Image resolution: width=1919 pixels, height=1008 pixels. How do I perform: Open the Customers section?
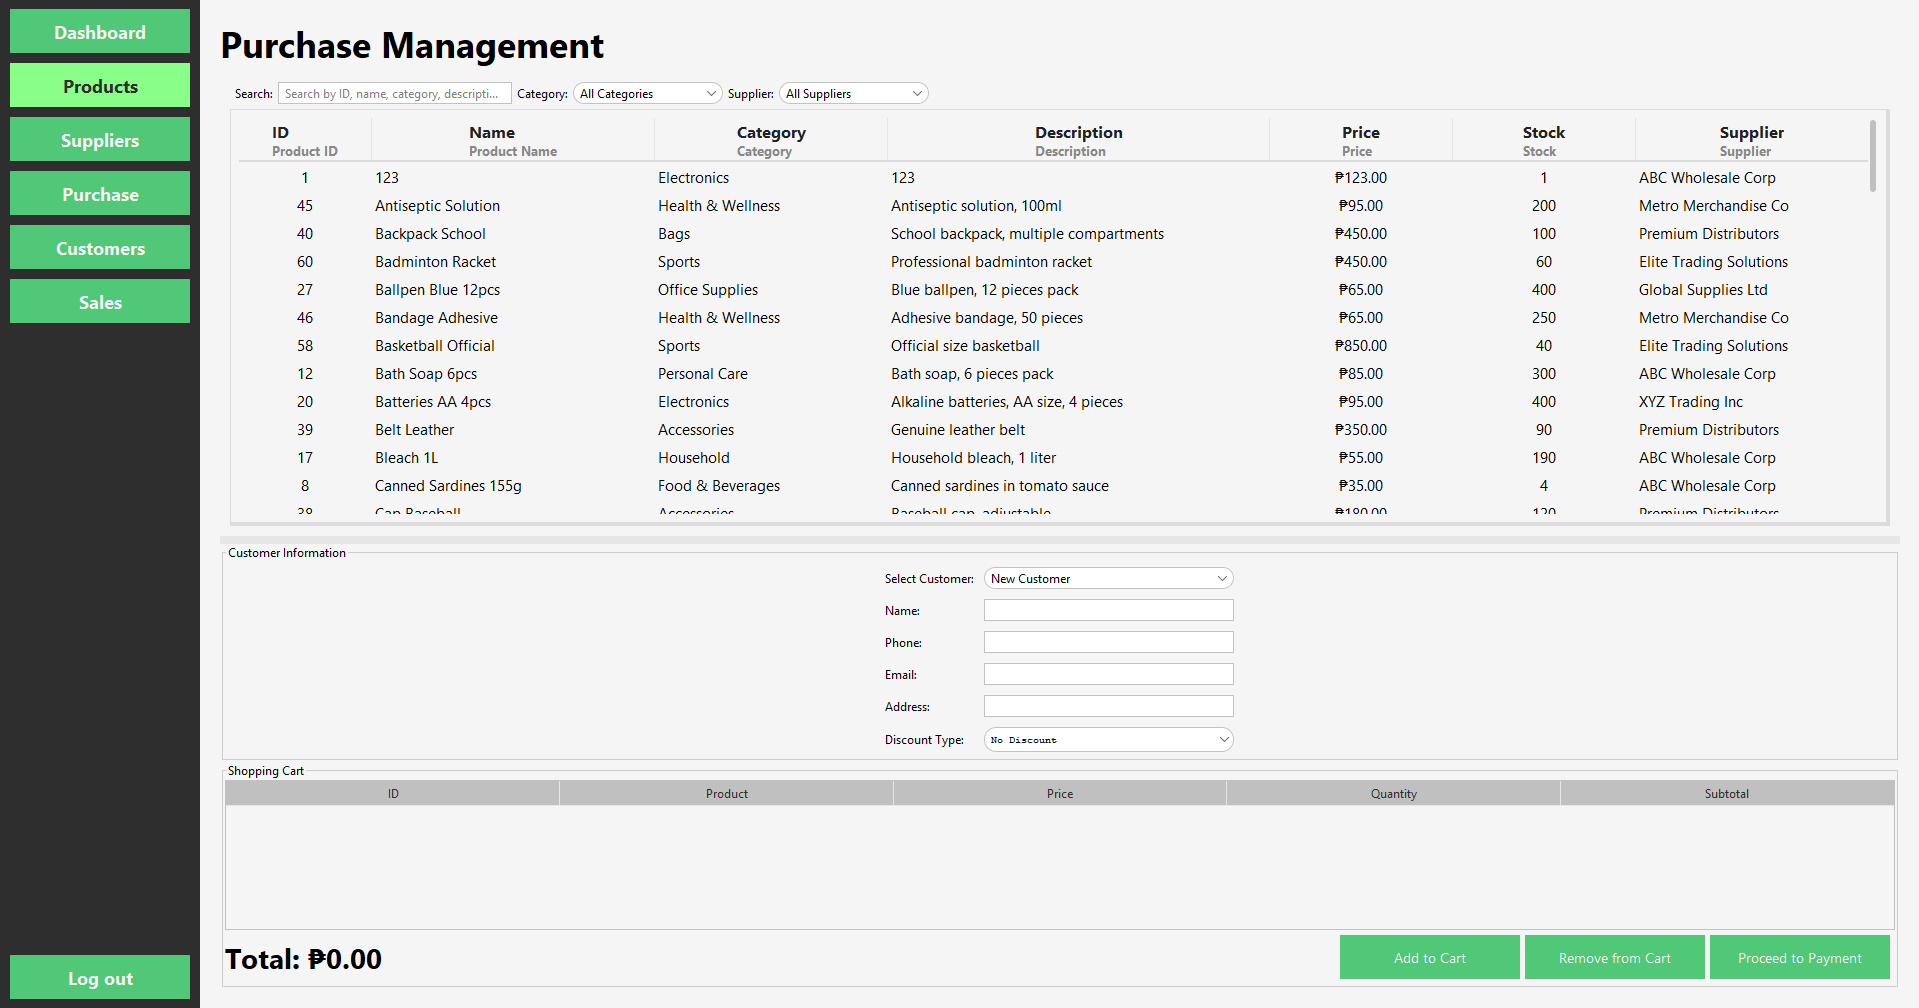click(x=99, y=247)
